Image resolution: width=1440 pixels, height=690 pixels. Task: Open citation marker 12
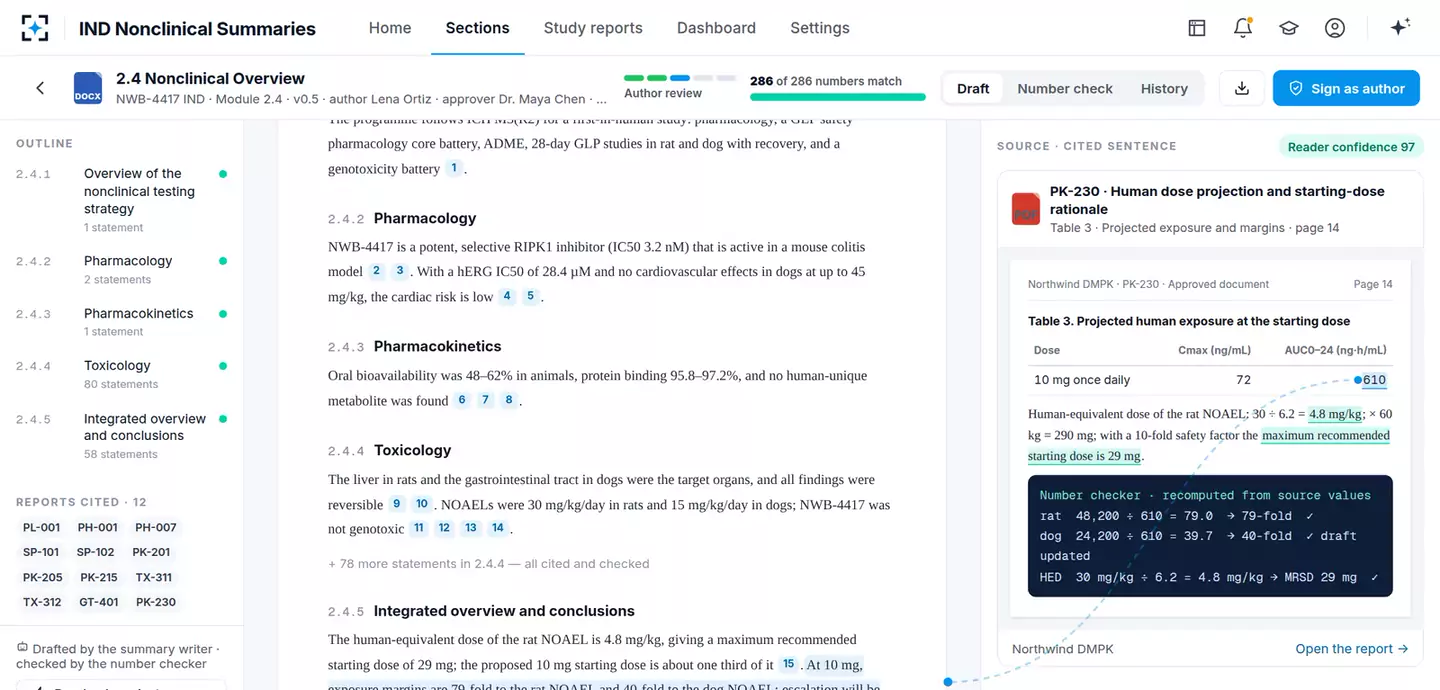445,528
